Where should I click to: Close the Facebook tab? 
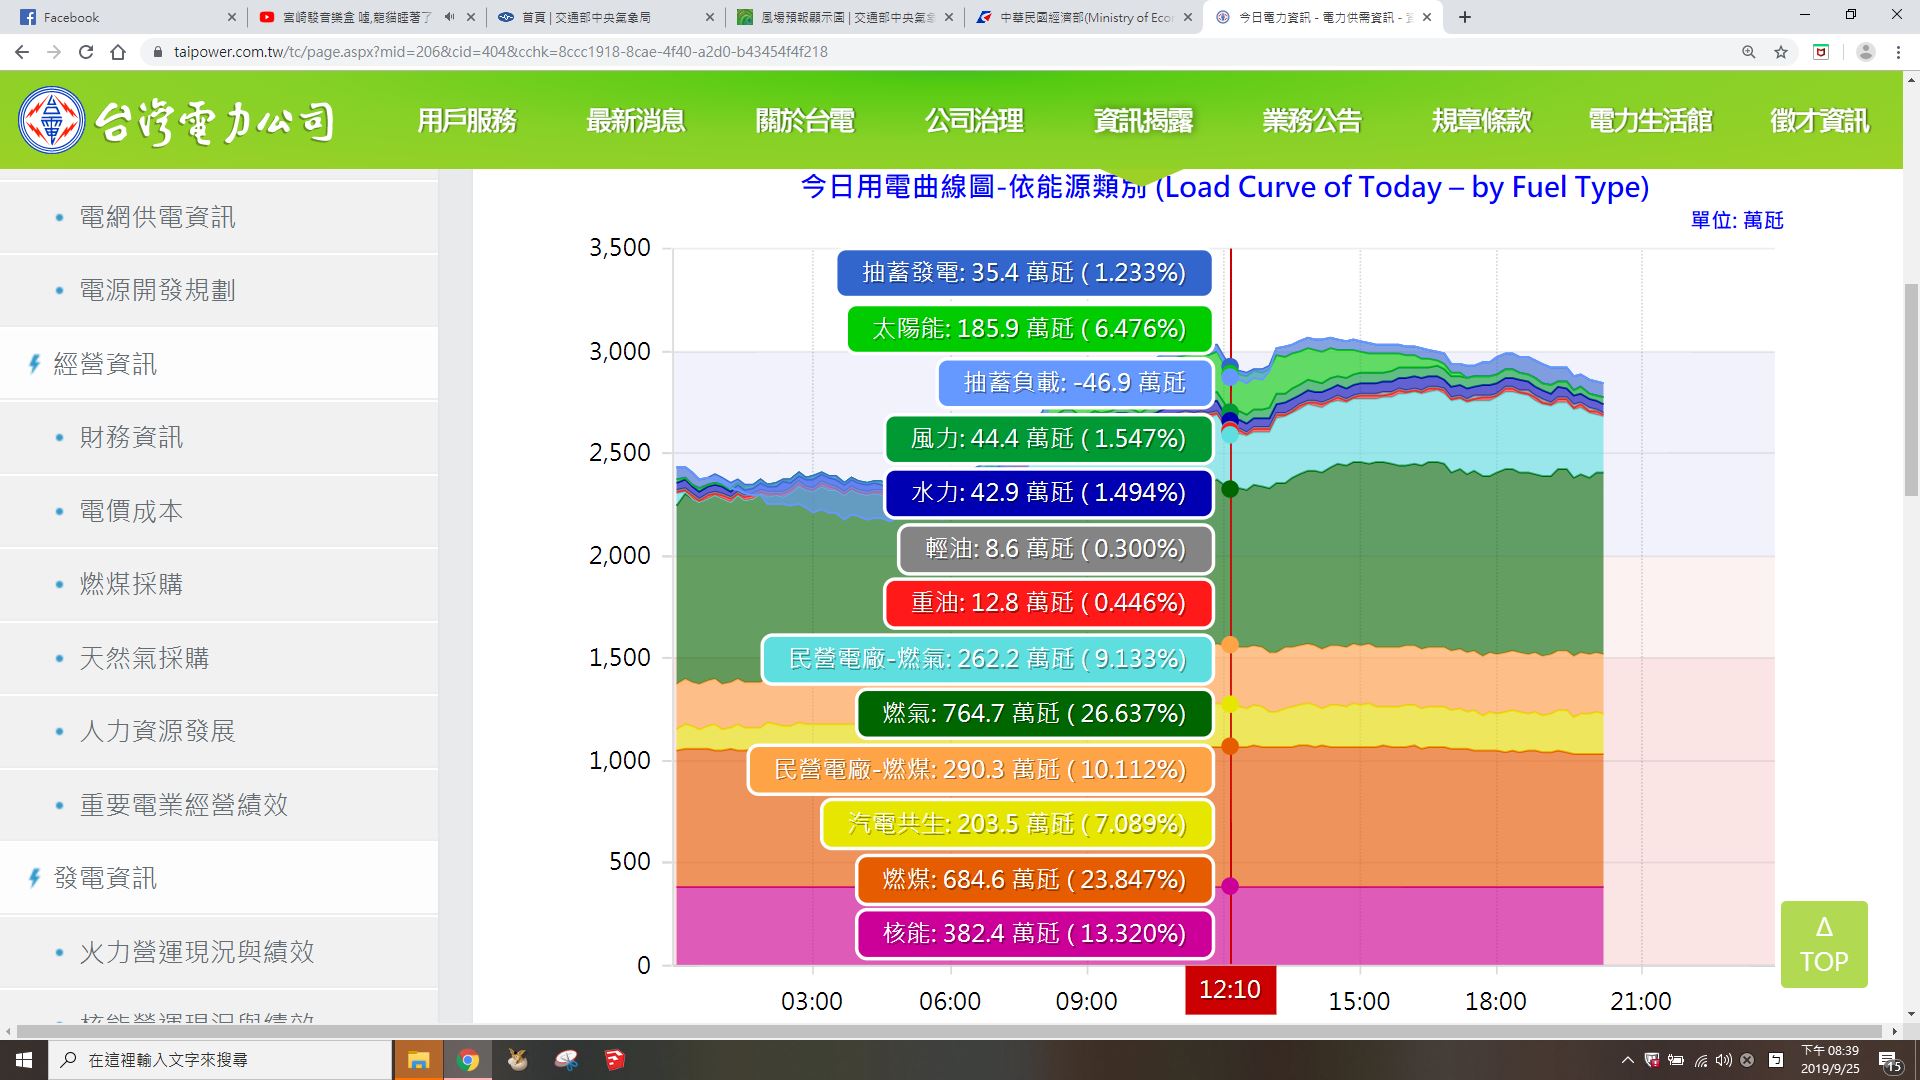[x=232, y=17]
